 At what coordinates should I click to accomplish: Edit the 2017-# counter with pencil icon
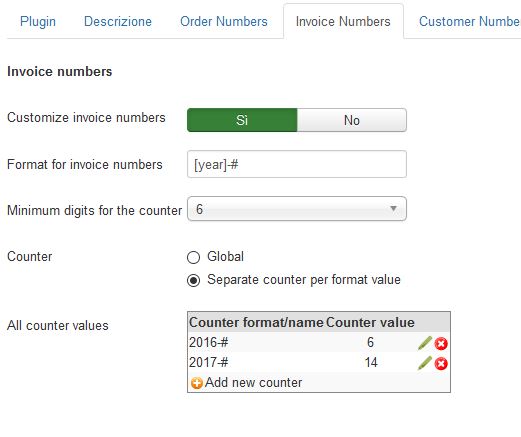point(425,363)
